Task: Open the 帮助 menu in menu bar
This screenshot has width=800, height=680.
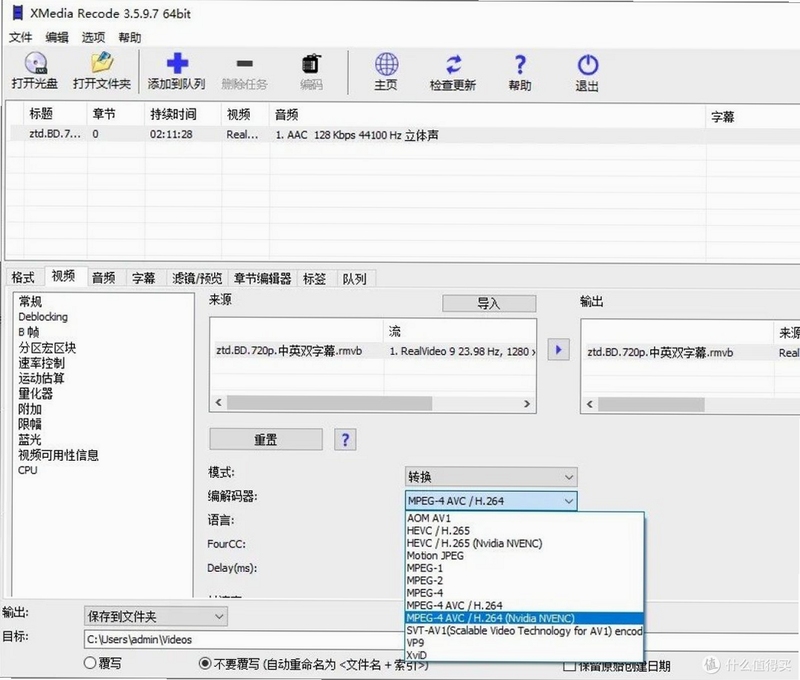Action: (130, 37)
